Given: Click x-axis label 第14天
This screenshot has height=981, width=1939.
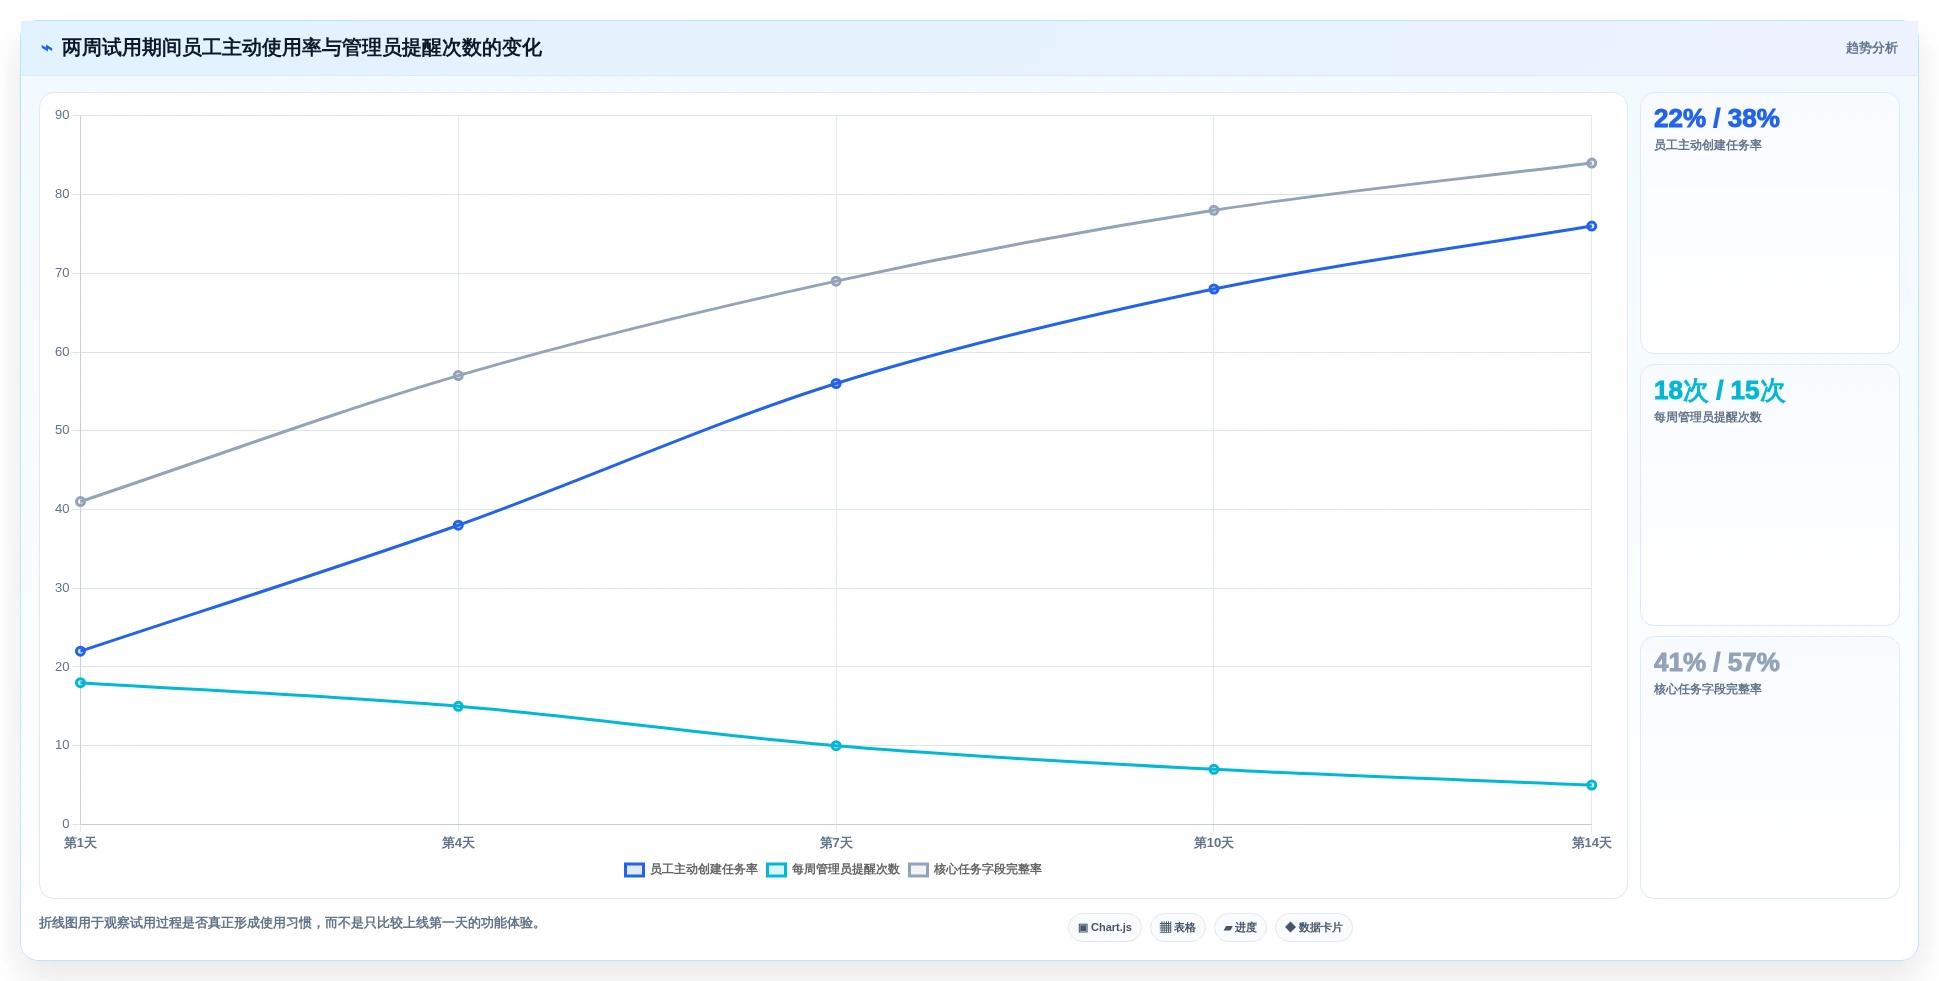Looking at the screenshot, I should (1592, 843).
